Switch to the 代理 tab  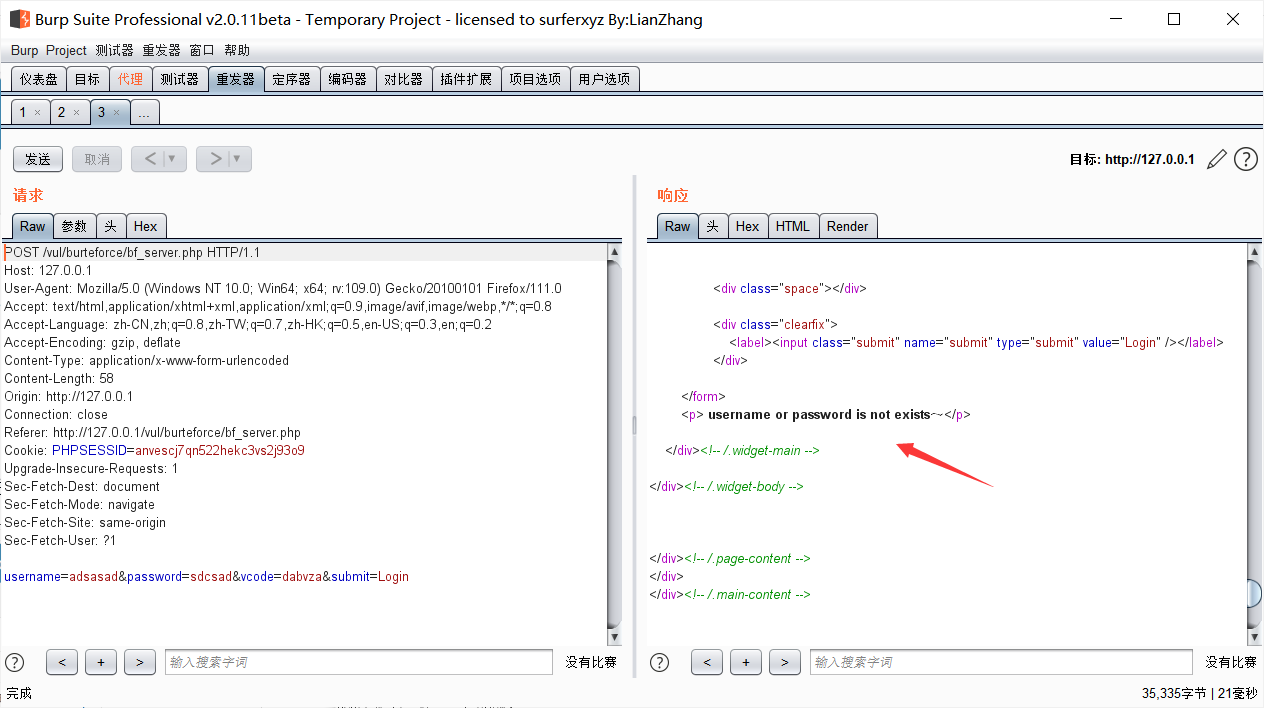coord(130,79)
